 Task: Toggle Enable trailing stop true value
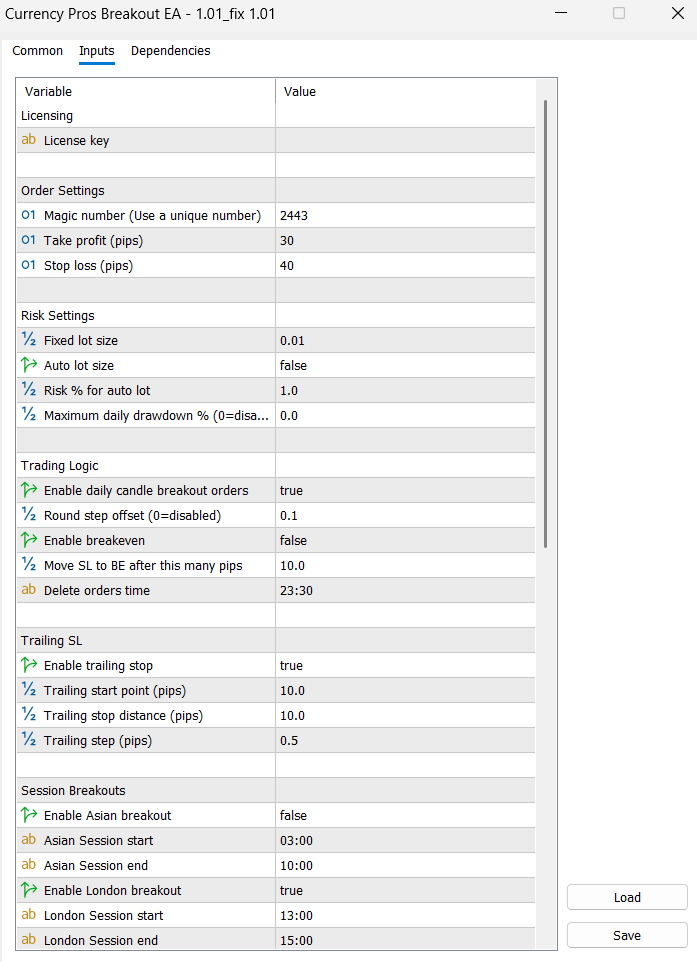405,665
